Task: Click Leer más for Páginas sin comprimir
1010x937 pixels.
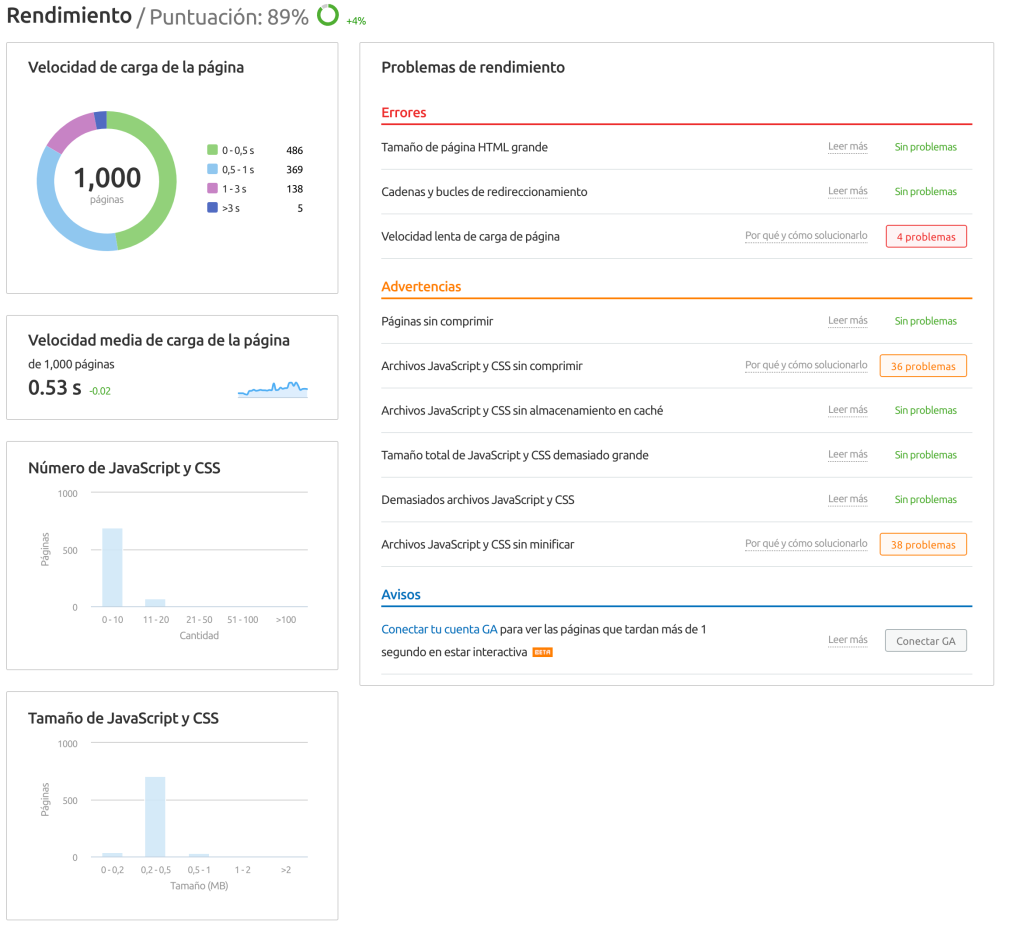Action: coord(848,321)
